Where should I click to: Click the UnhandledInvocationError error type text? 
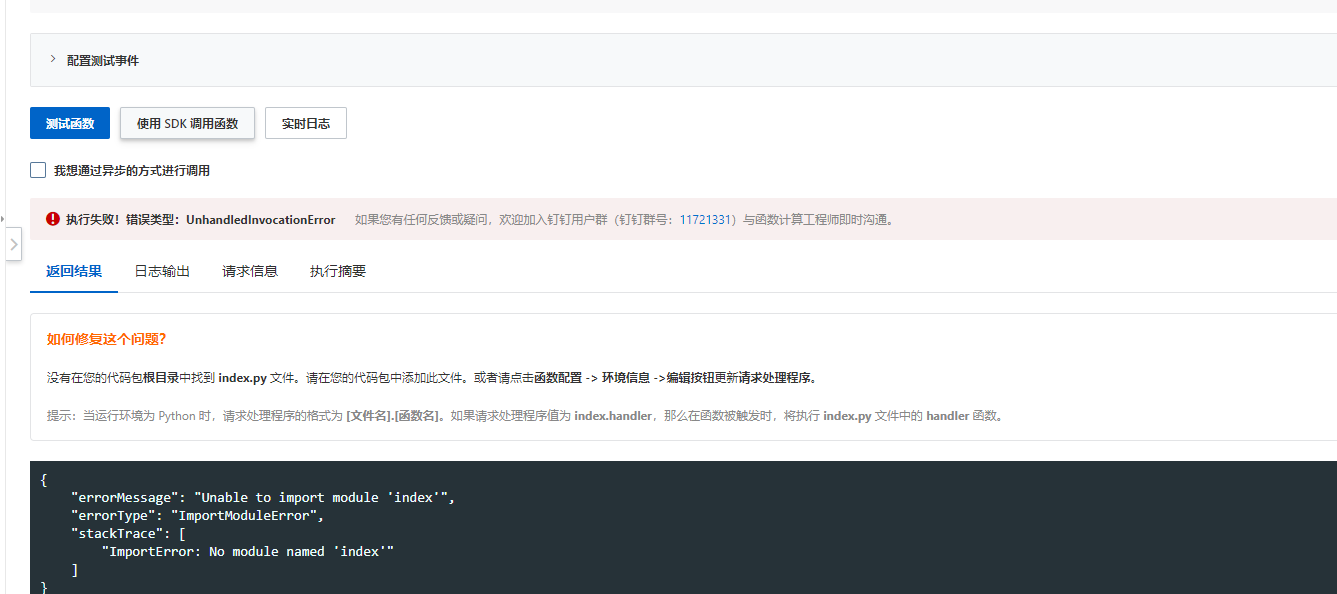tap(261, 219)
